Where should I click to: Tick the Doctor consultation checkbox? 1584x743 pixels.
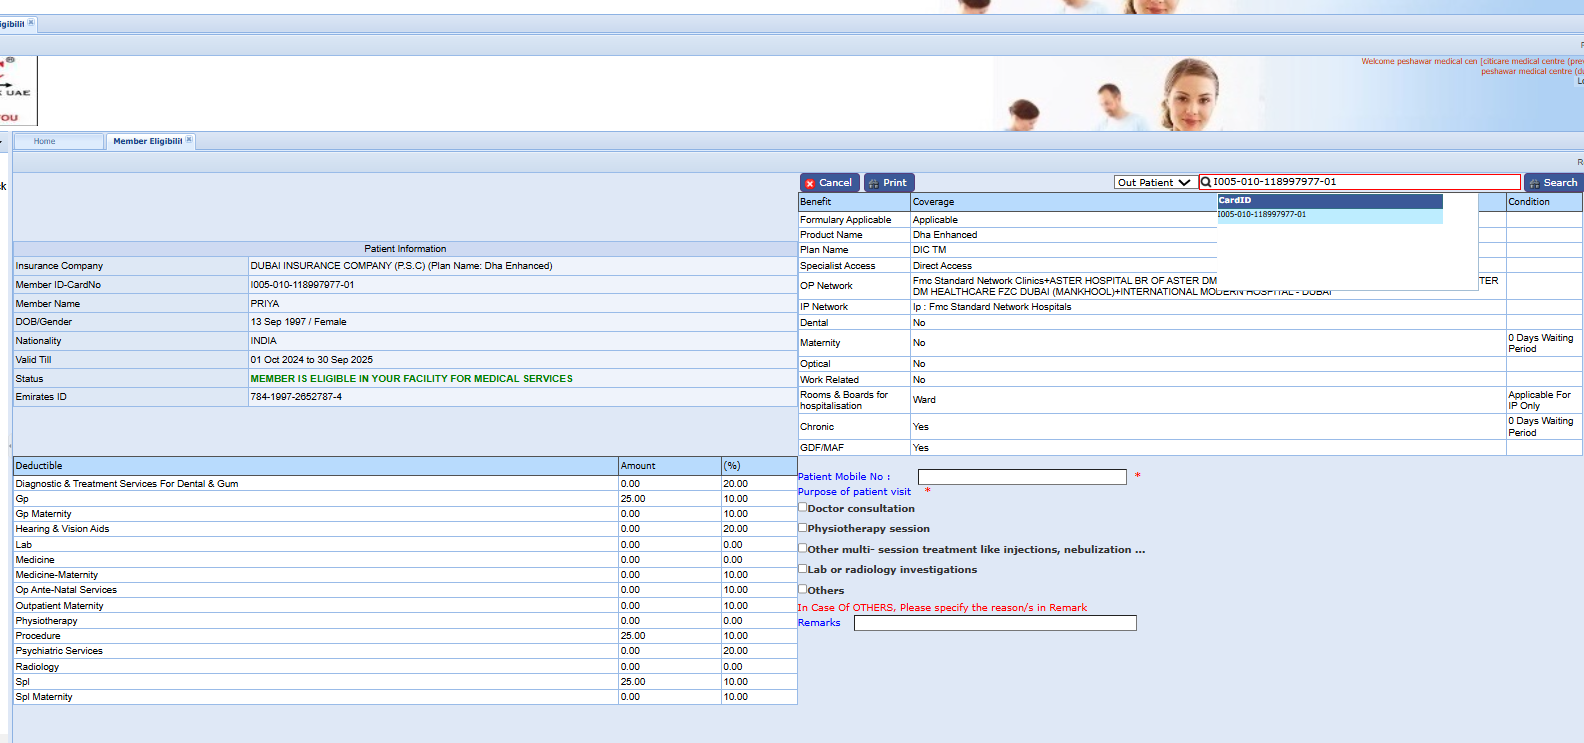coord(802,507)
